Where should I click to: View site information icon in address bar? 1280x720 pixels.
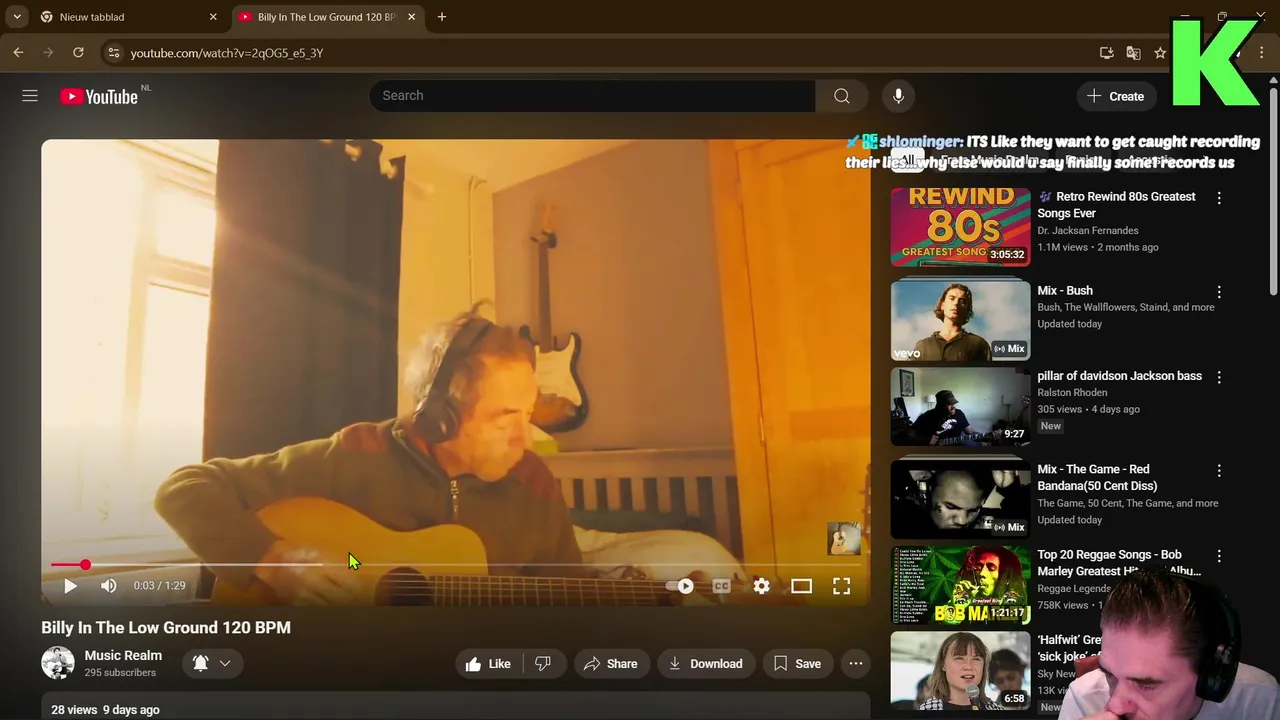point(114,53)
